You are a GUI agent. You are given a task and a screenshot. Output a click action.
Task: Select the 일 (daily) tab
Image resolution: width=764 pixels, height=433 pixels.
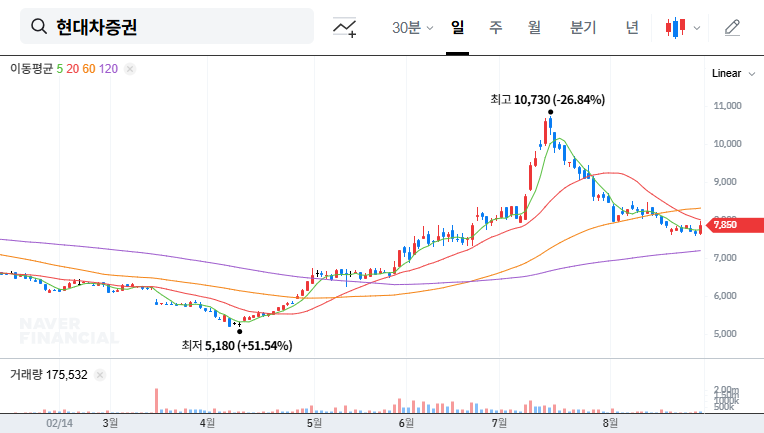click(457, 27)
